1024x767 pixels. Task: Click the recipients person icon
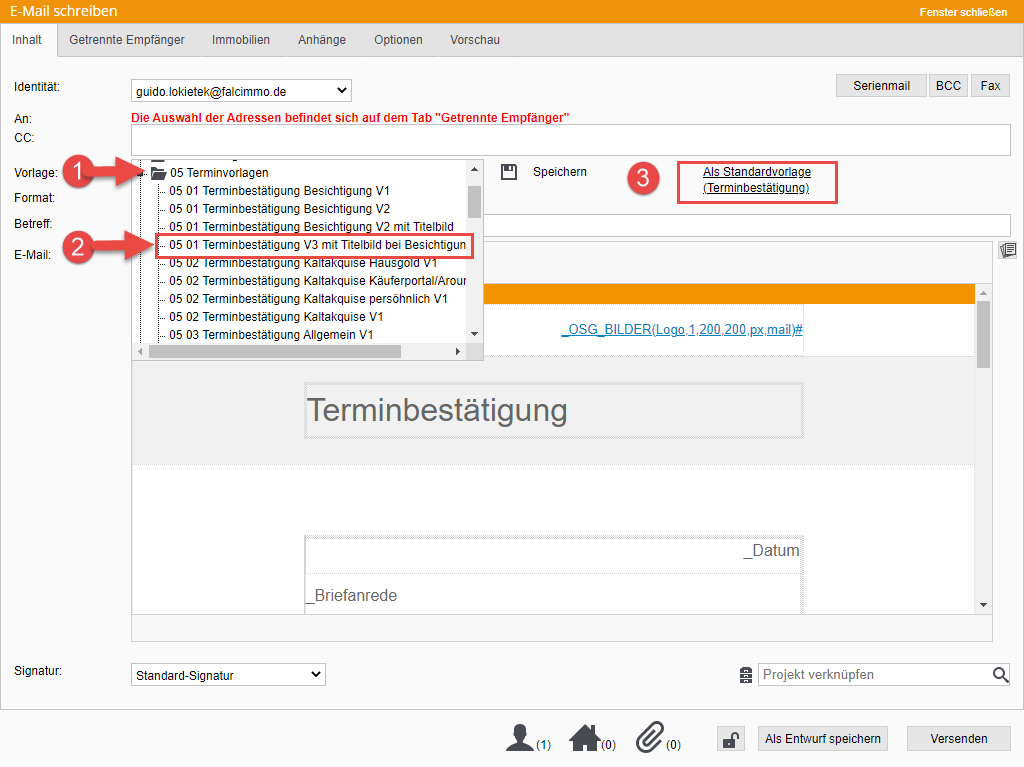coord(520,738)
